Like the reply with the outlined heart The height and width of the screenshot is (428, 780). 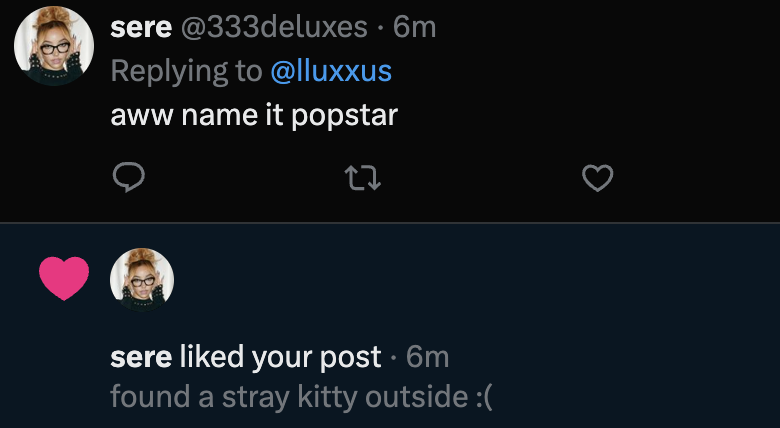(x=597, y=178)
